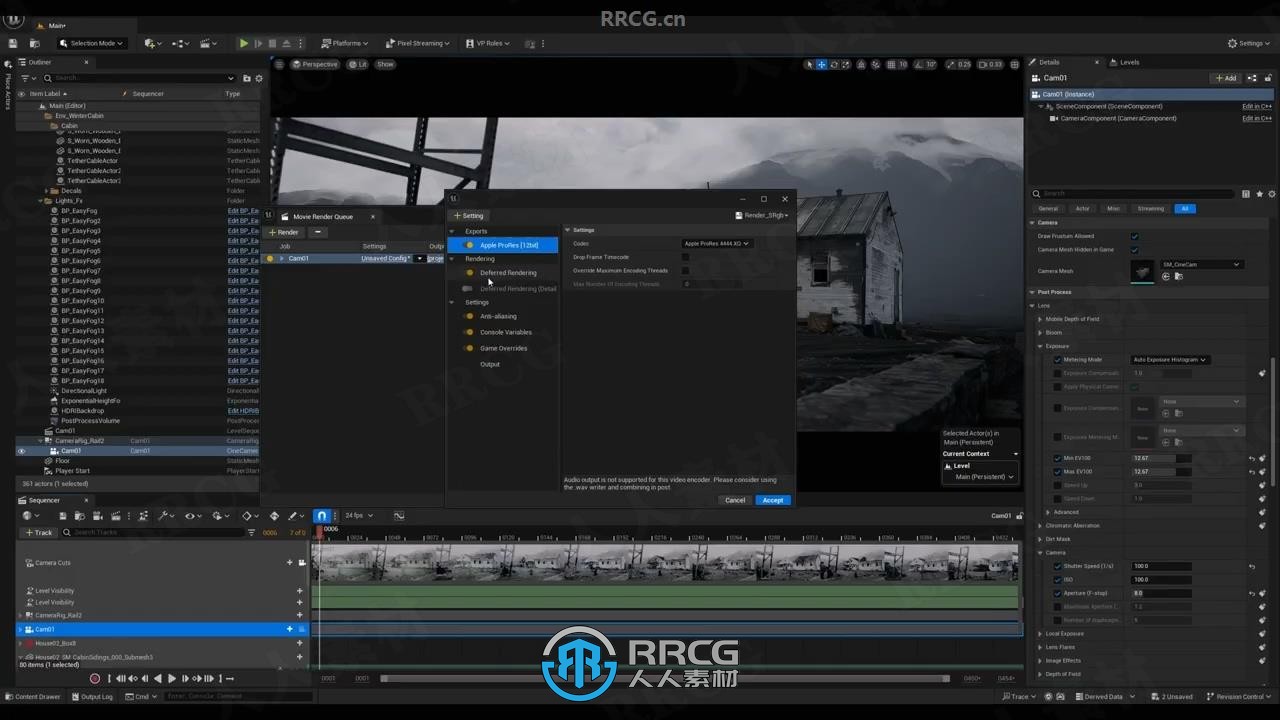Click + Add component button in Details

click(1226, 78)
